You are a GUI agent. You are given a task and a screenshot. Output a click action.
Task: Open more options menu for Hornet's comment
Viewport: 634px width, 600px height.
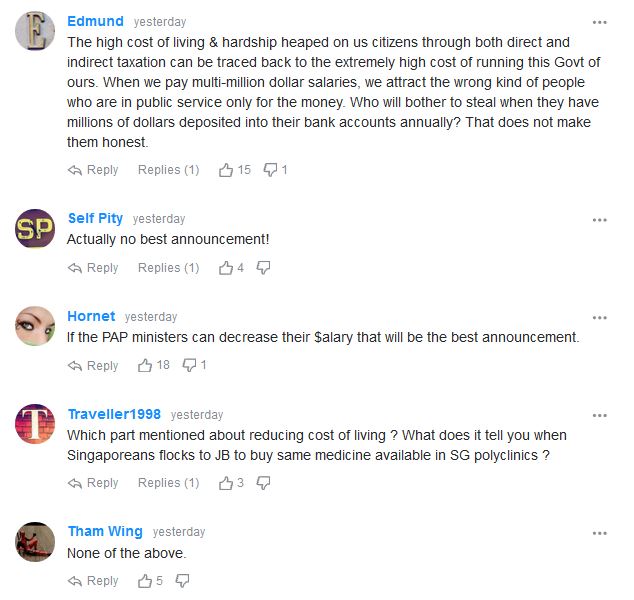[600, 318]
